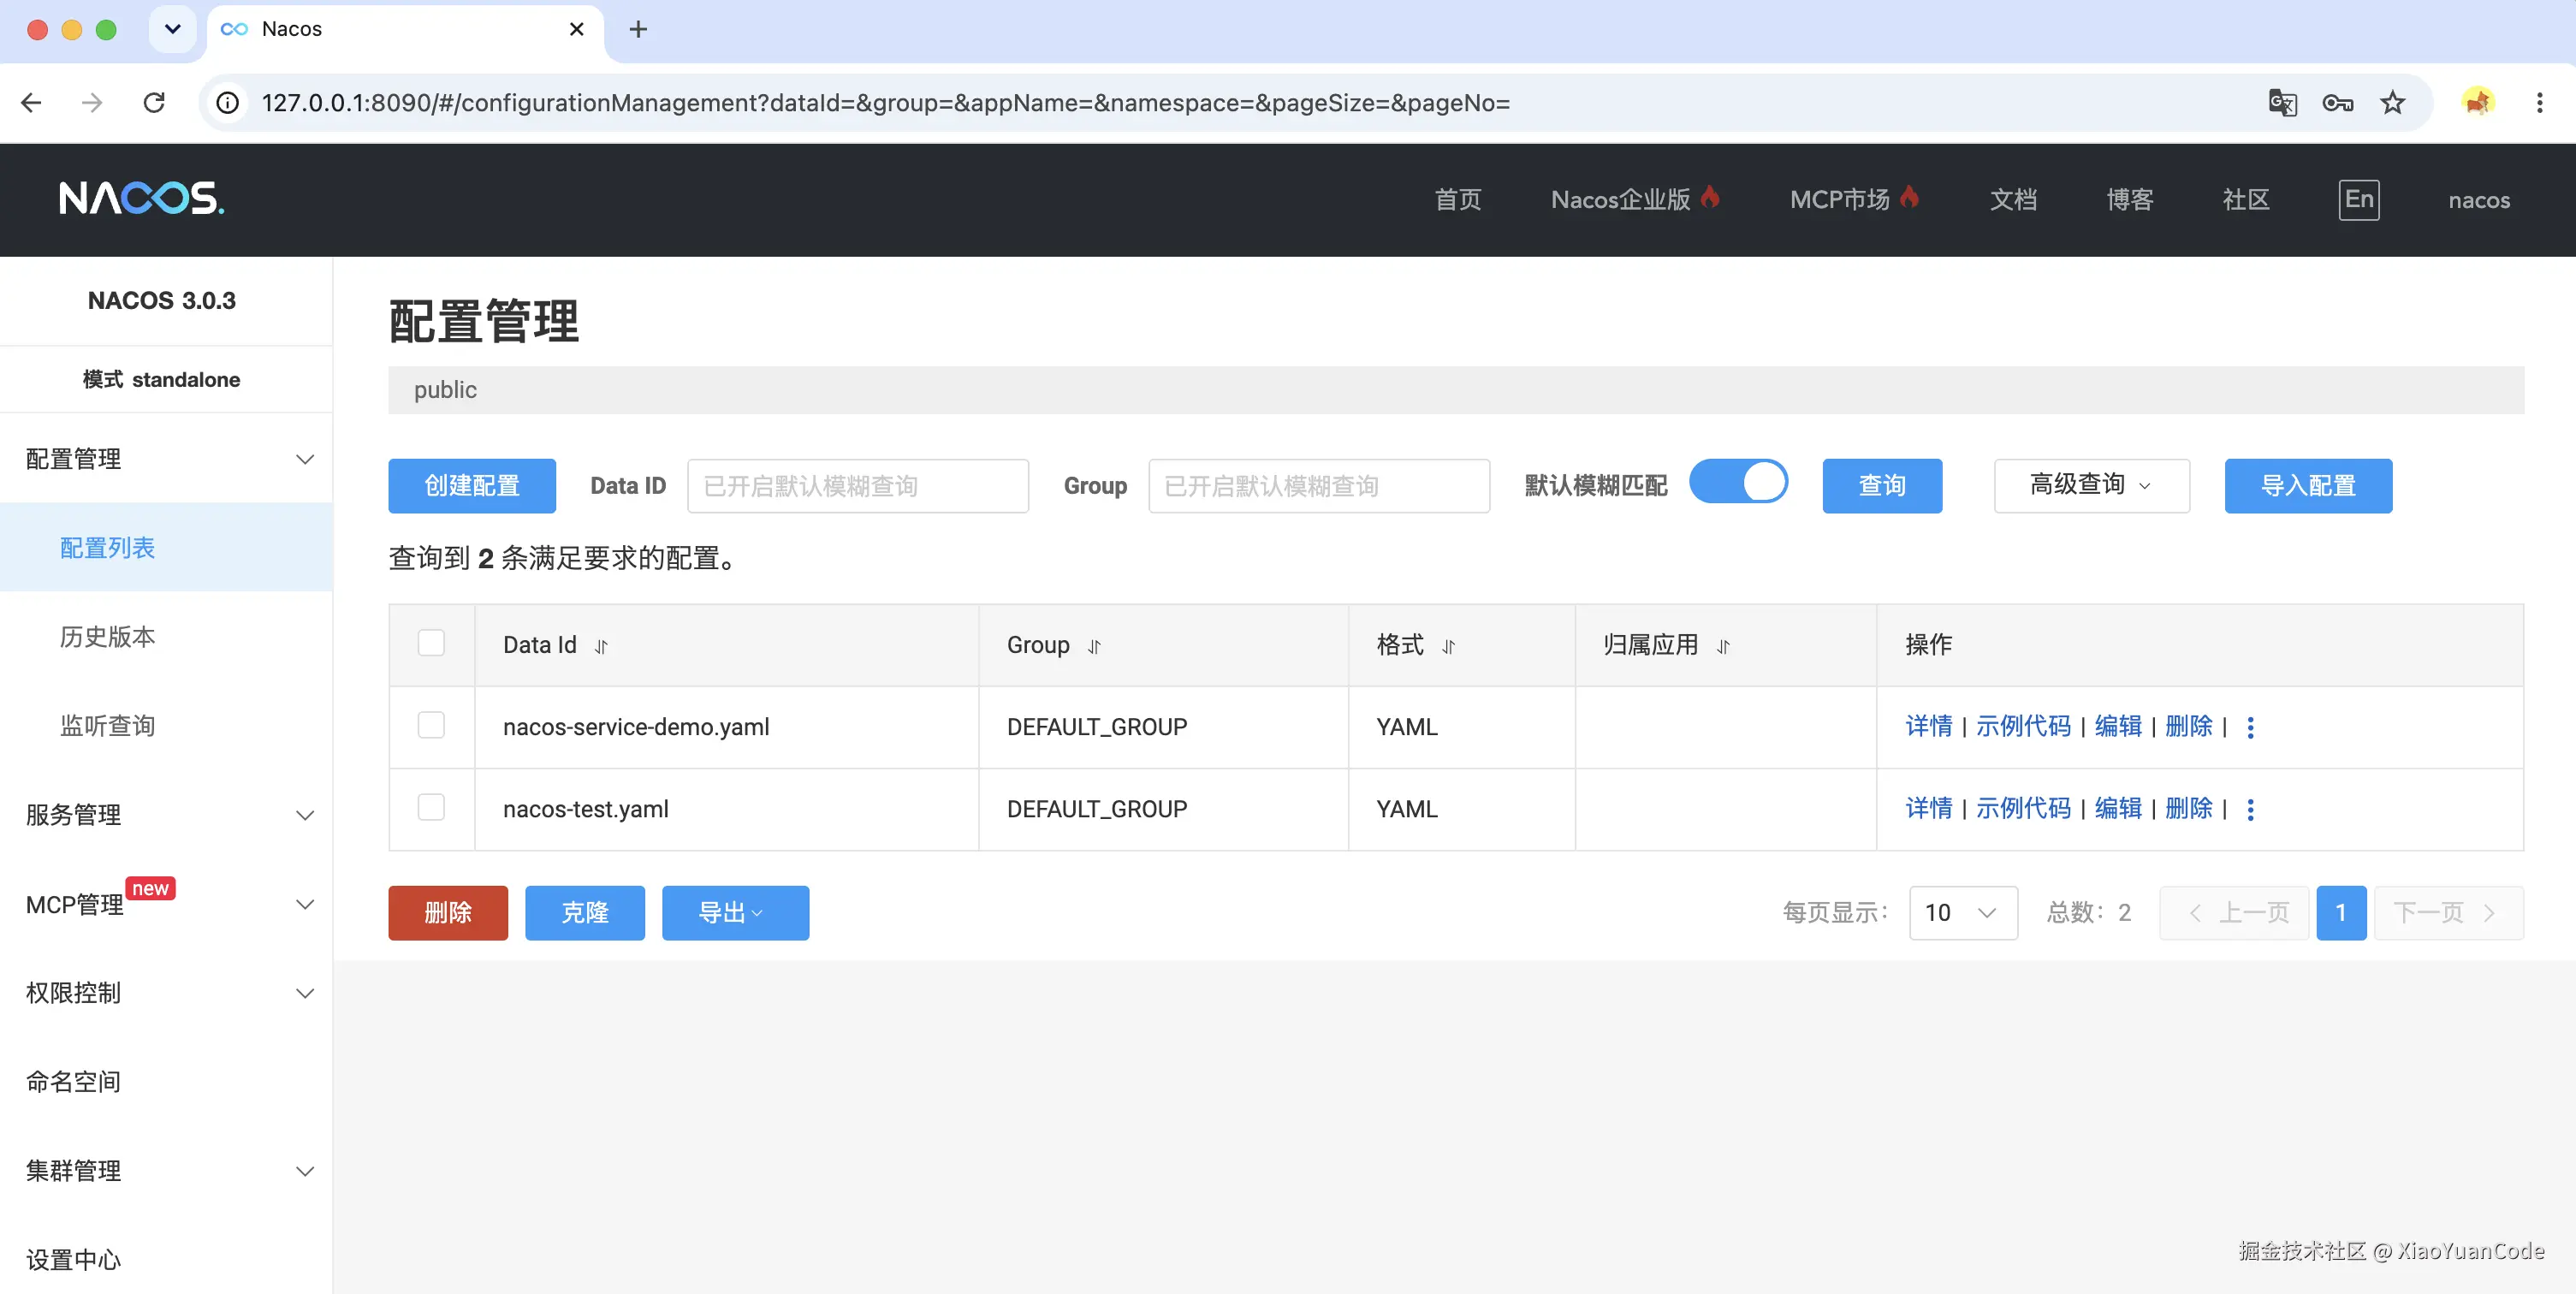Bookmark this page with the star

pyautogui.click(x=2392, y=103)
